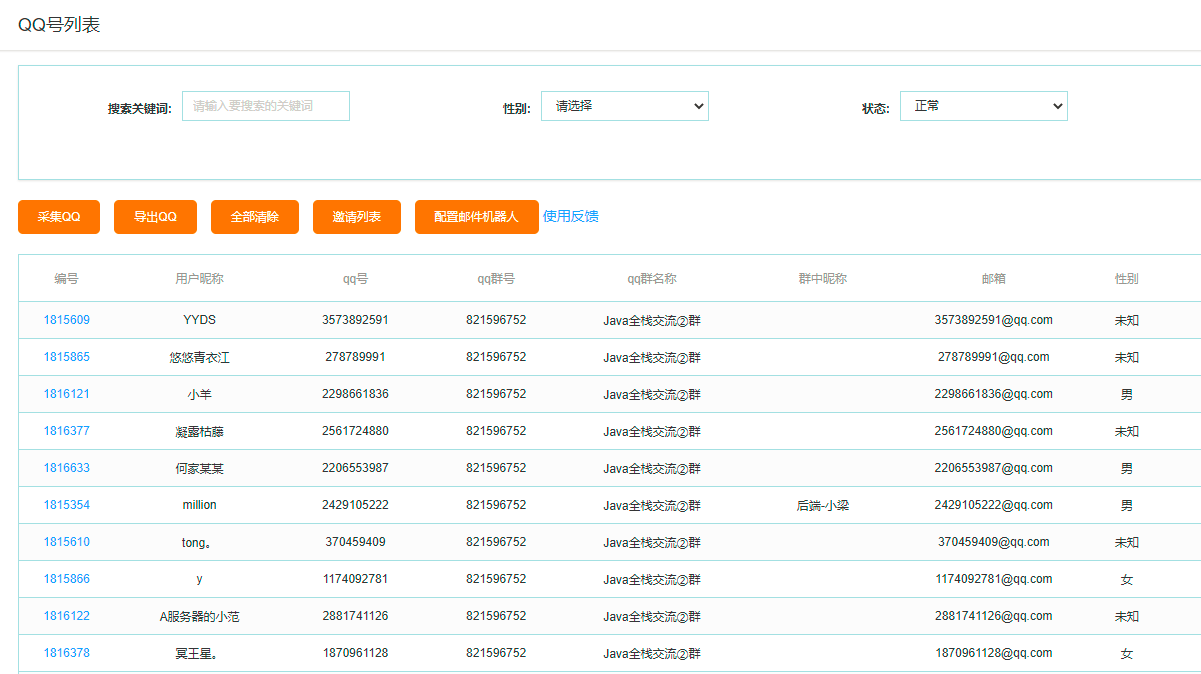
Task: Select record ID 1816122
Action: point(66,616)
